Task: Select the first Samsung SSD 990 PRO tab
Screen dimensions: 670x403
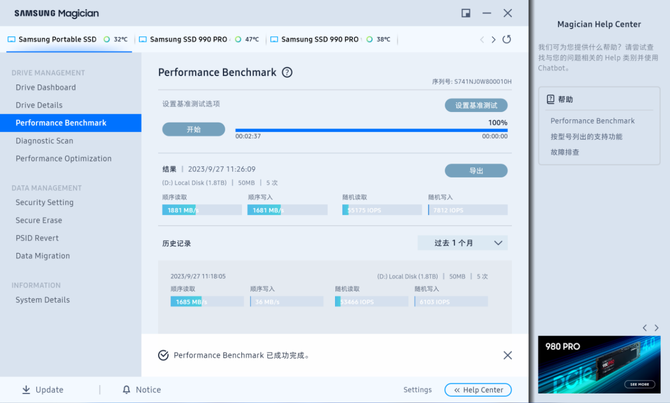Action: pyautogui.click(x=200, y=39)
